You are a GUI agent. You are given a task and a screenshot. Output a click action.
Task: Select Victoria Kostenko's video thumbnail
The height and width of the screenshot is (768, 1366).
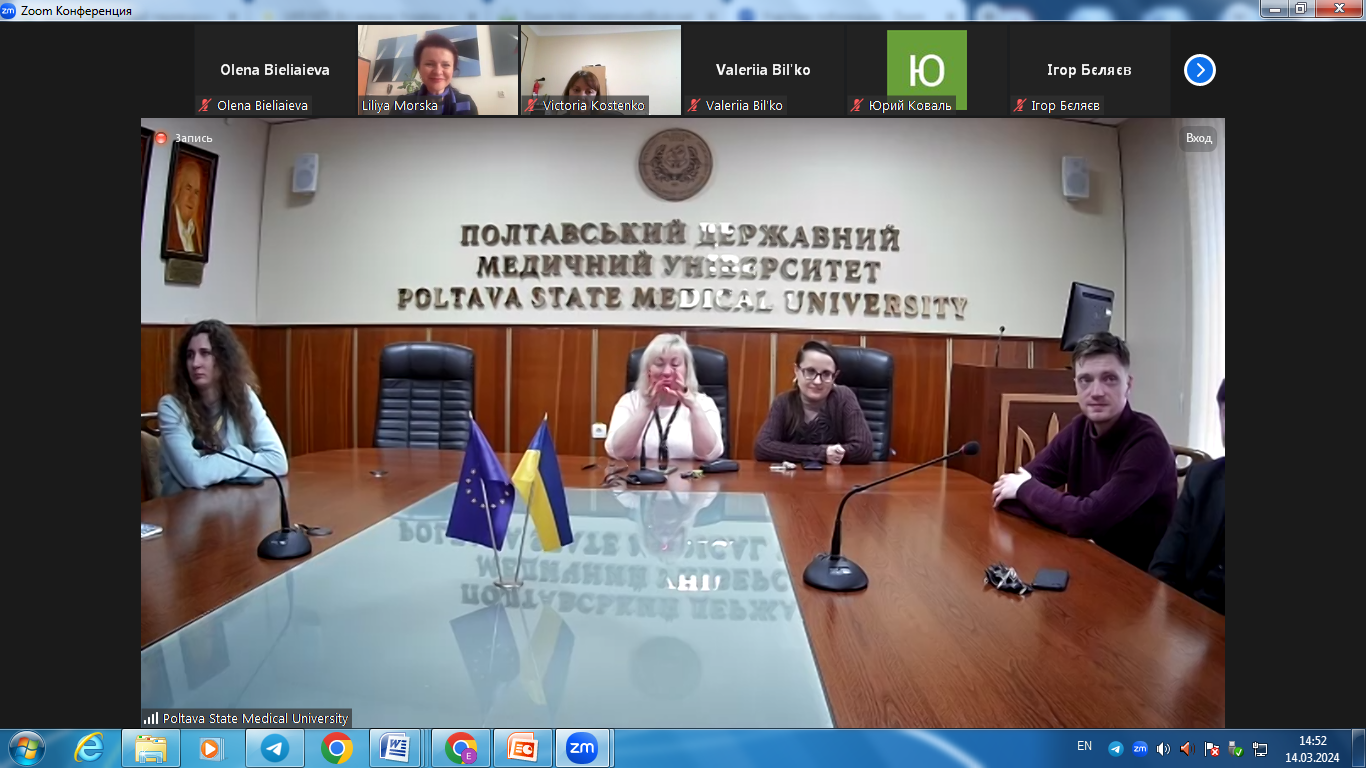pyautogui.click(x=600, y=70)
